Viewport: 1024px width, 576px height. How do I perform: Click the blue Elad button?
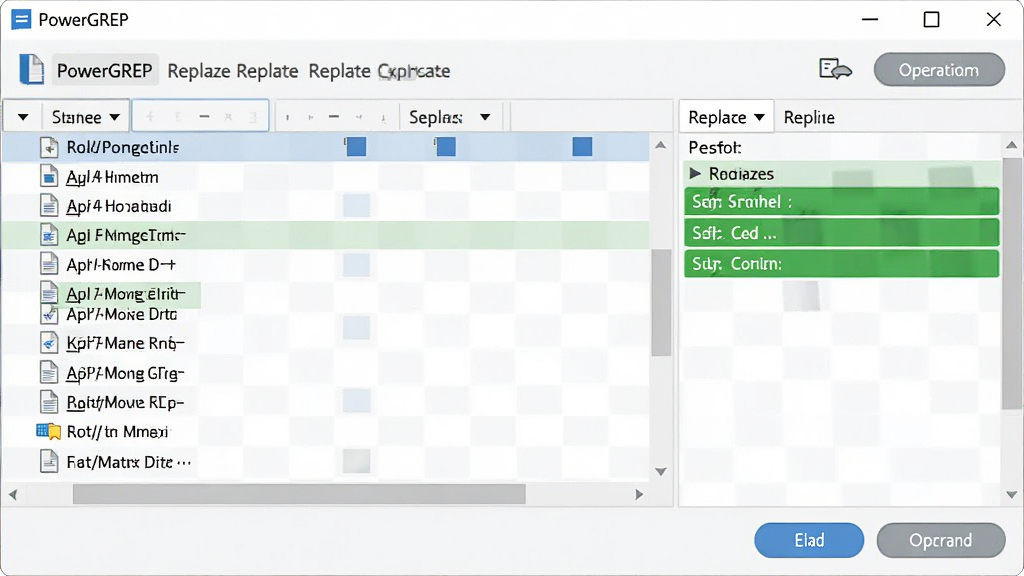point(809,540)
